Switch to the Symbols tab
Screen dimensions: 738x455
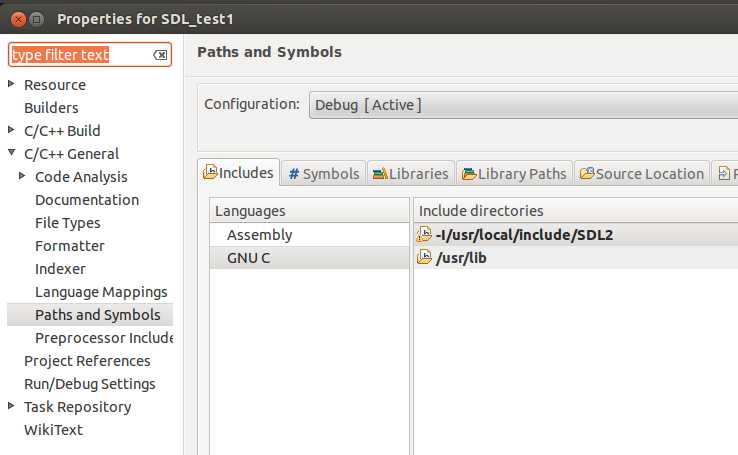[x=323, y=174]
